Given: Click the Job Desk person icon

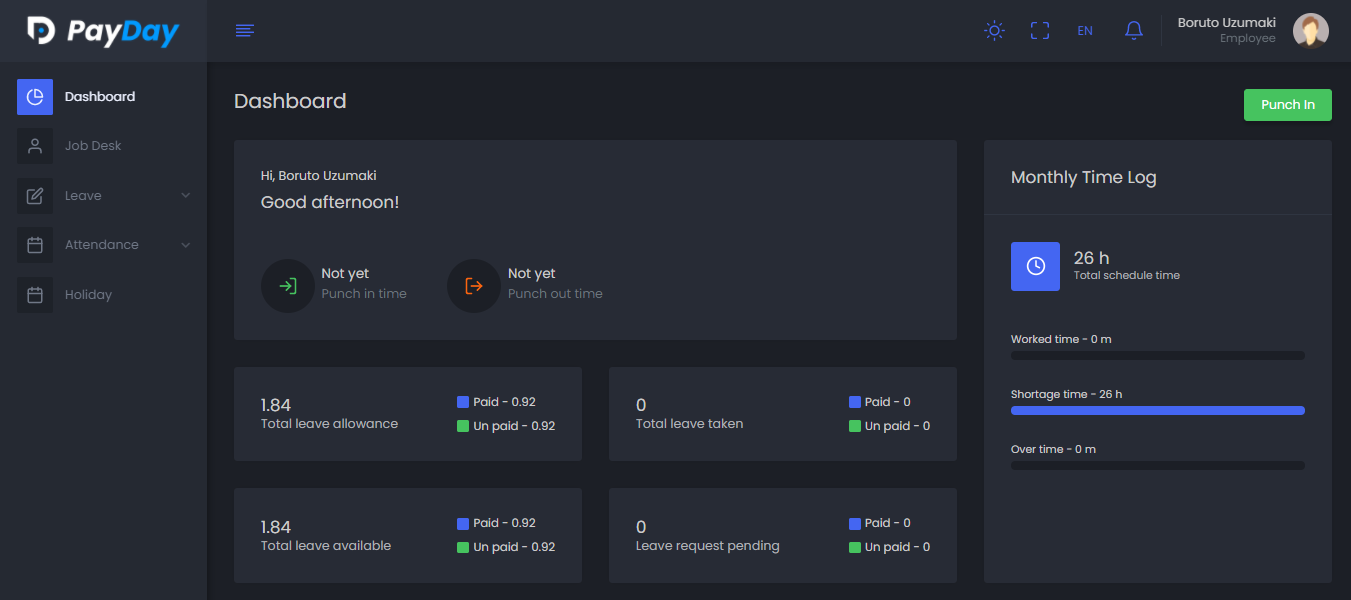Looking at the screenshot, I should click(x=35, y=146).
